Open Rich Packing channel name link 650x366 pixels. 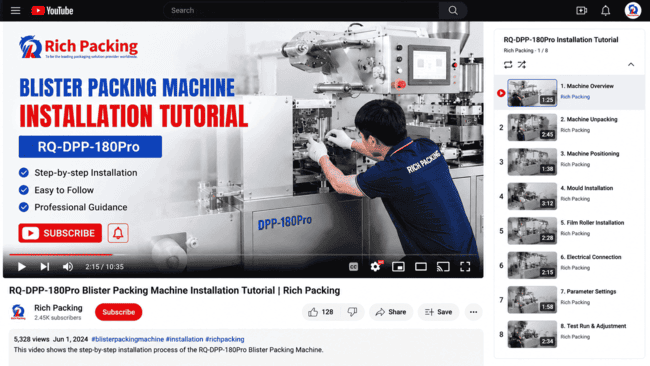click(x=58, y=308)
